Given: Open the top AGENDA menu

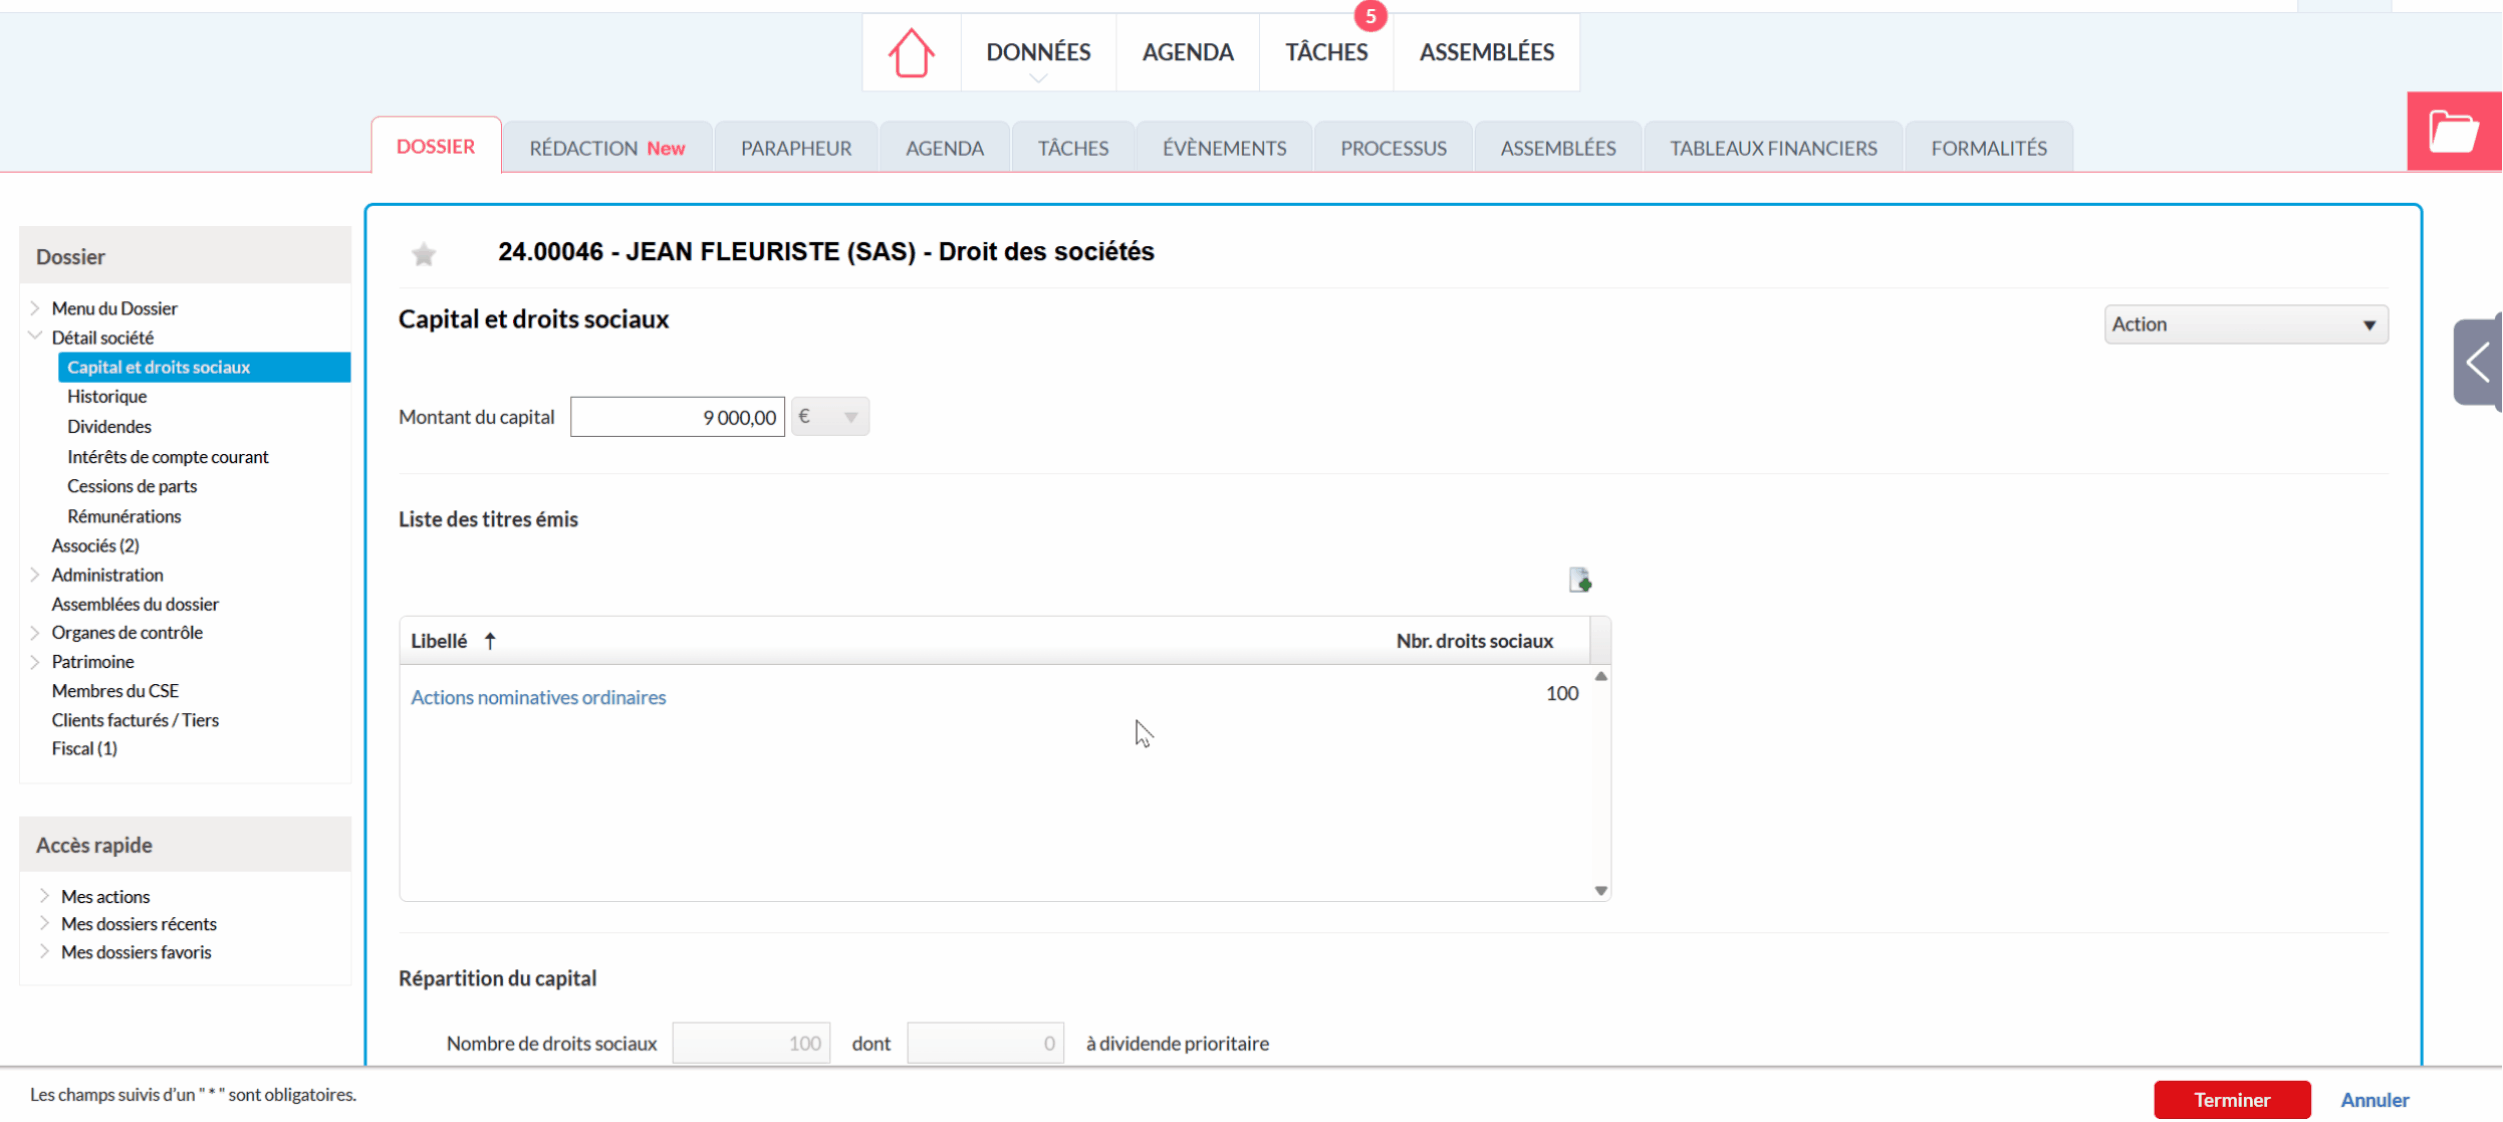Looking at the screenshot, I should coord(1188,52).
